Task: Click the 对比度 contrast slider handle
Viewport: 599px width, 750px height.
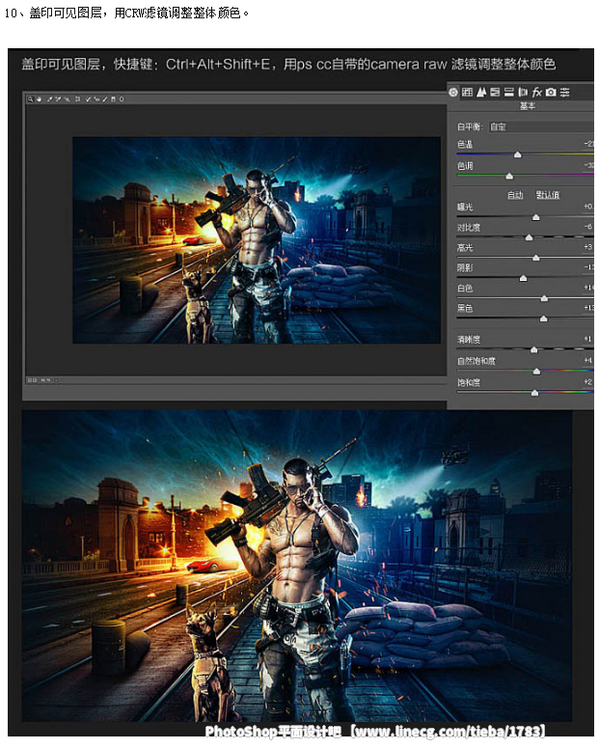Action: pos(529,238)
